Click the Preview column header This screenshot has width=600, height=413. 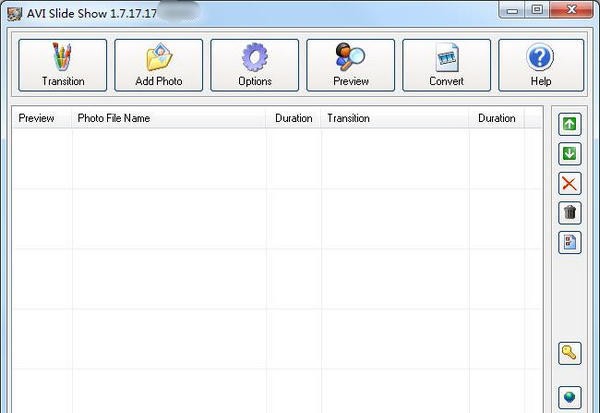click(42, 118)
